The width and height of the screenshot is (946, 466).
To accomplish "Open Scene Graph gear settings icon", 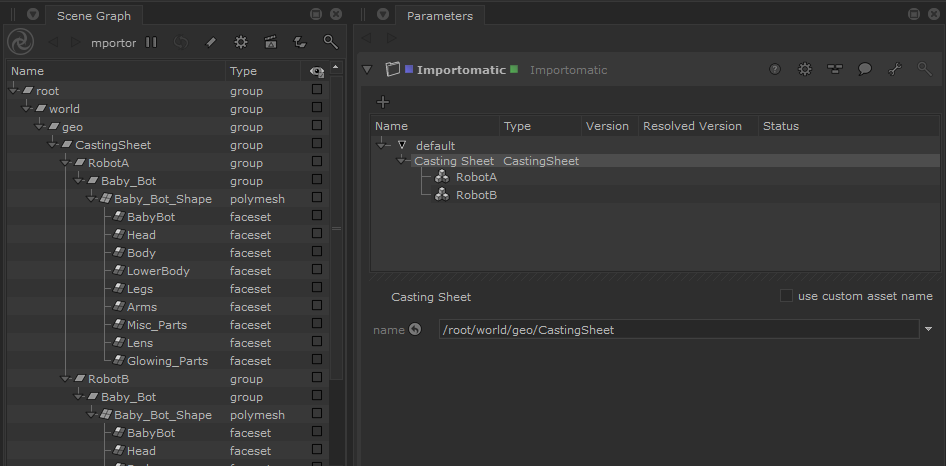I will tap(241, 42).
